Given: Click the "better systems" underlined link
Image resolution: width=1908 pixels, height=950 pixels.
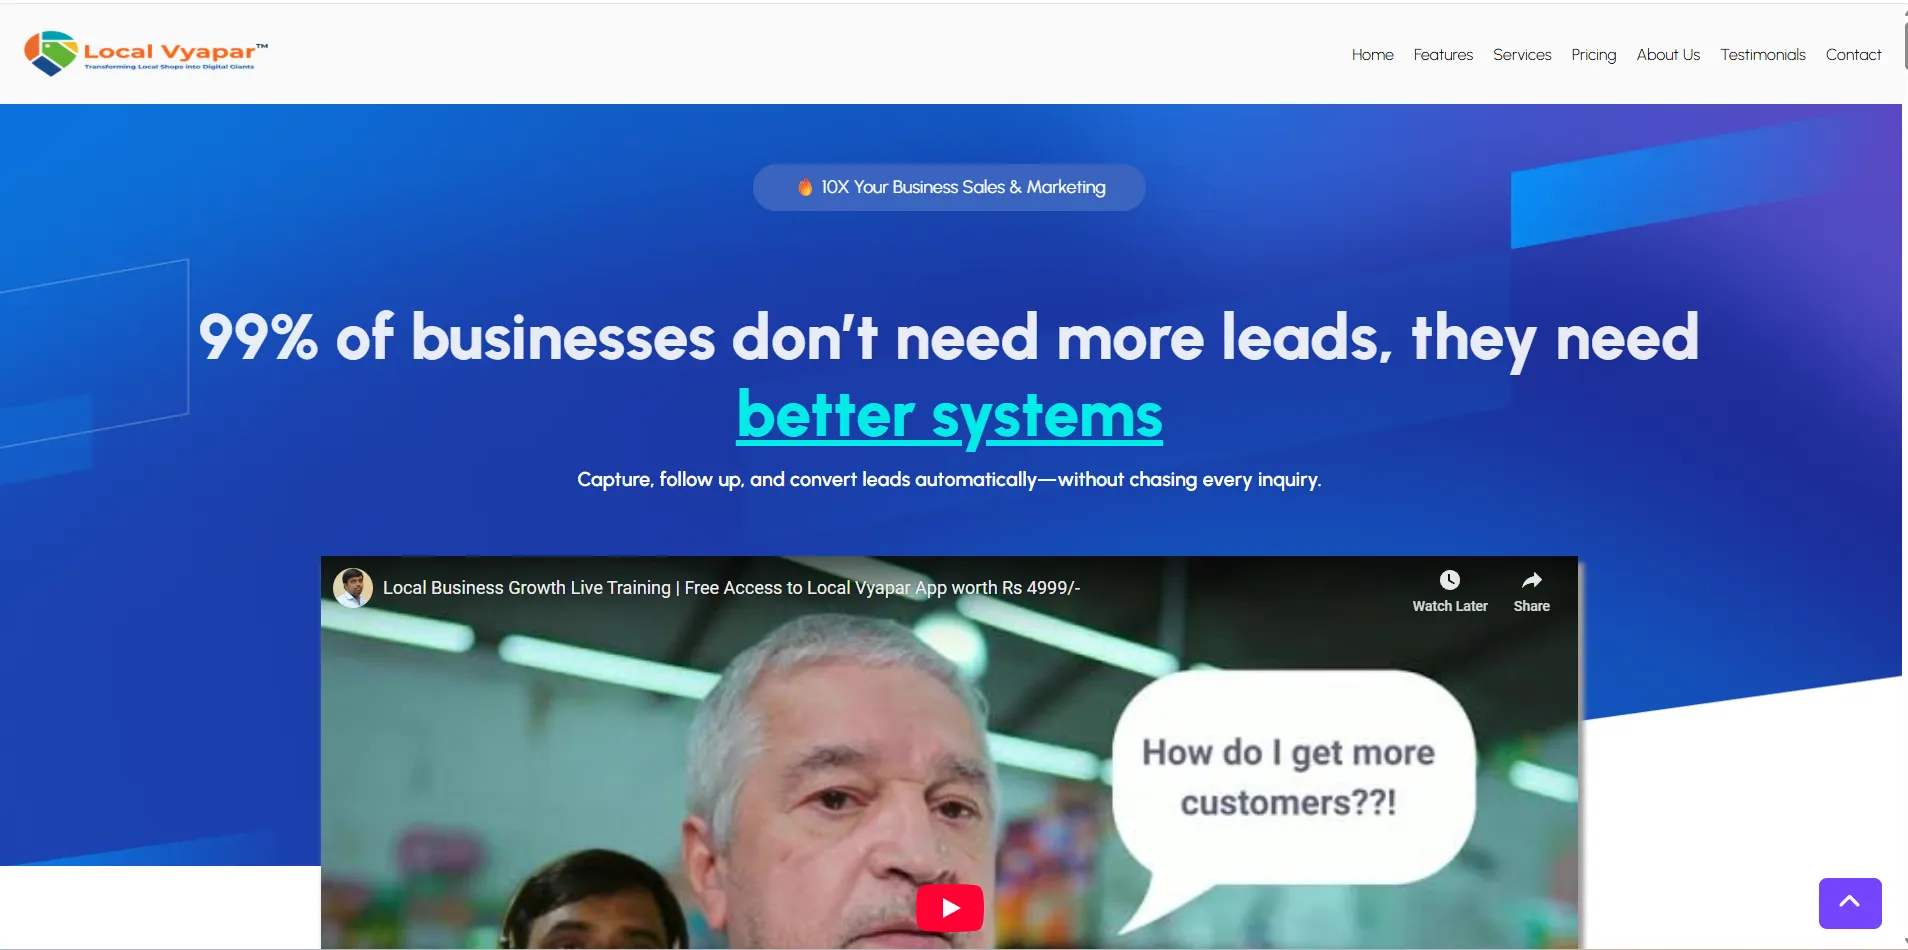Looking at the screenshot, I should (x=950, y=415).
